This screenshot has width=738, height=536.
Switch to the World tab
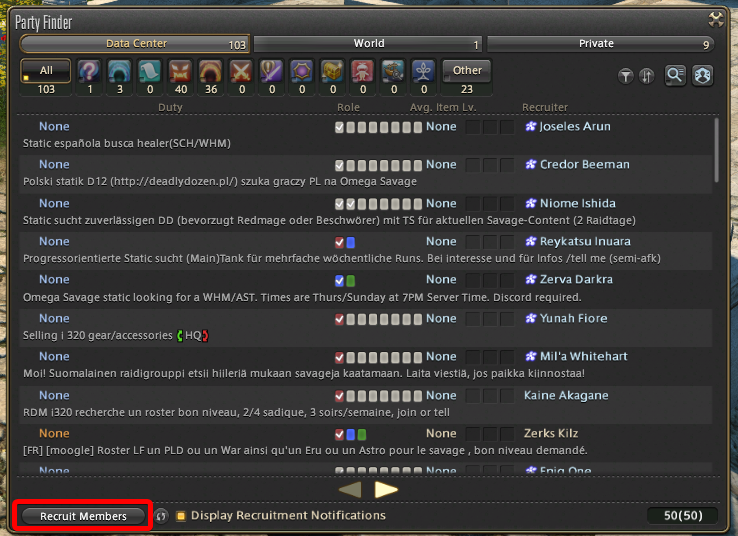pos(368,44)
